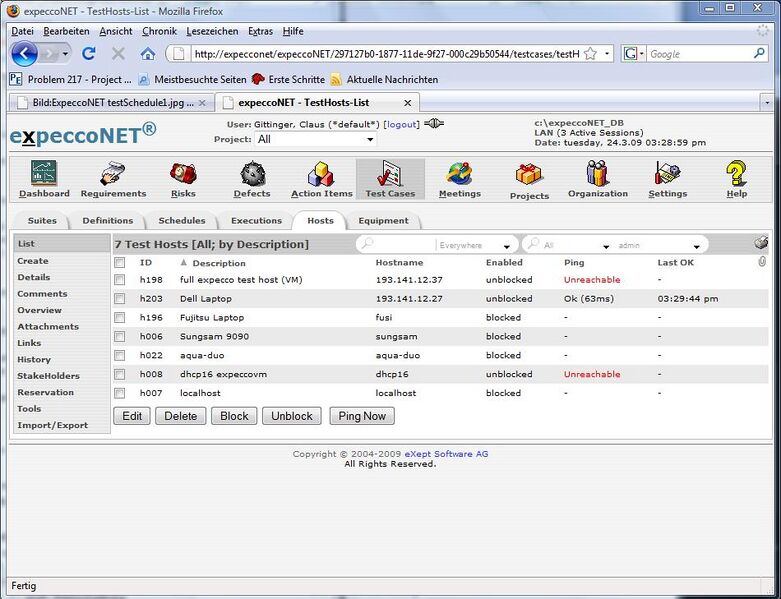The width and height of the screenshot is (781, 599).
Task: Open the Datei menu
Action: 22,31
